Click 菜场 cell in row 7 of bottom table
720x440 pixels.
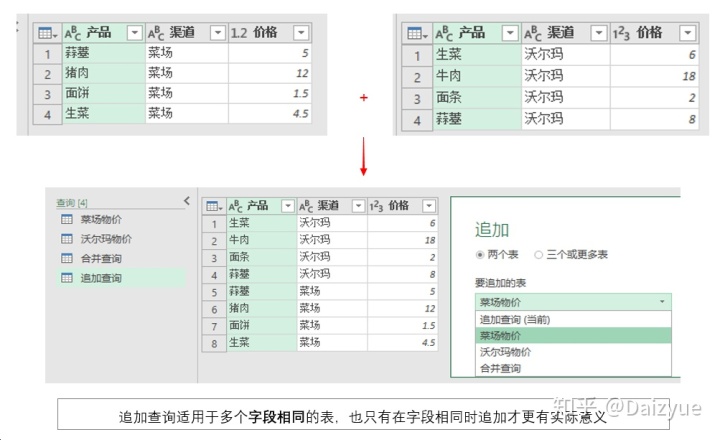point(332,326)
